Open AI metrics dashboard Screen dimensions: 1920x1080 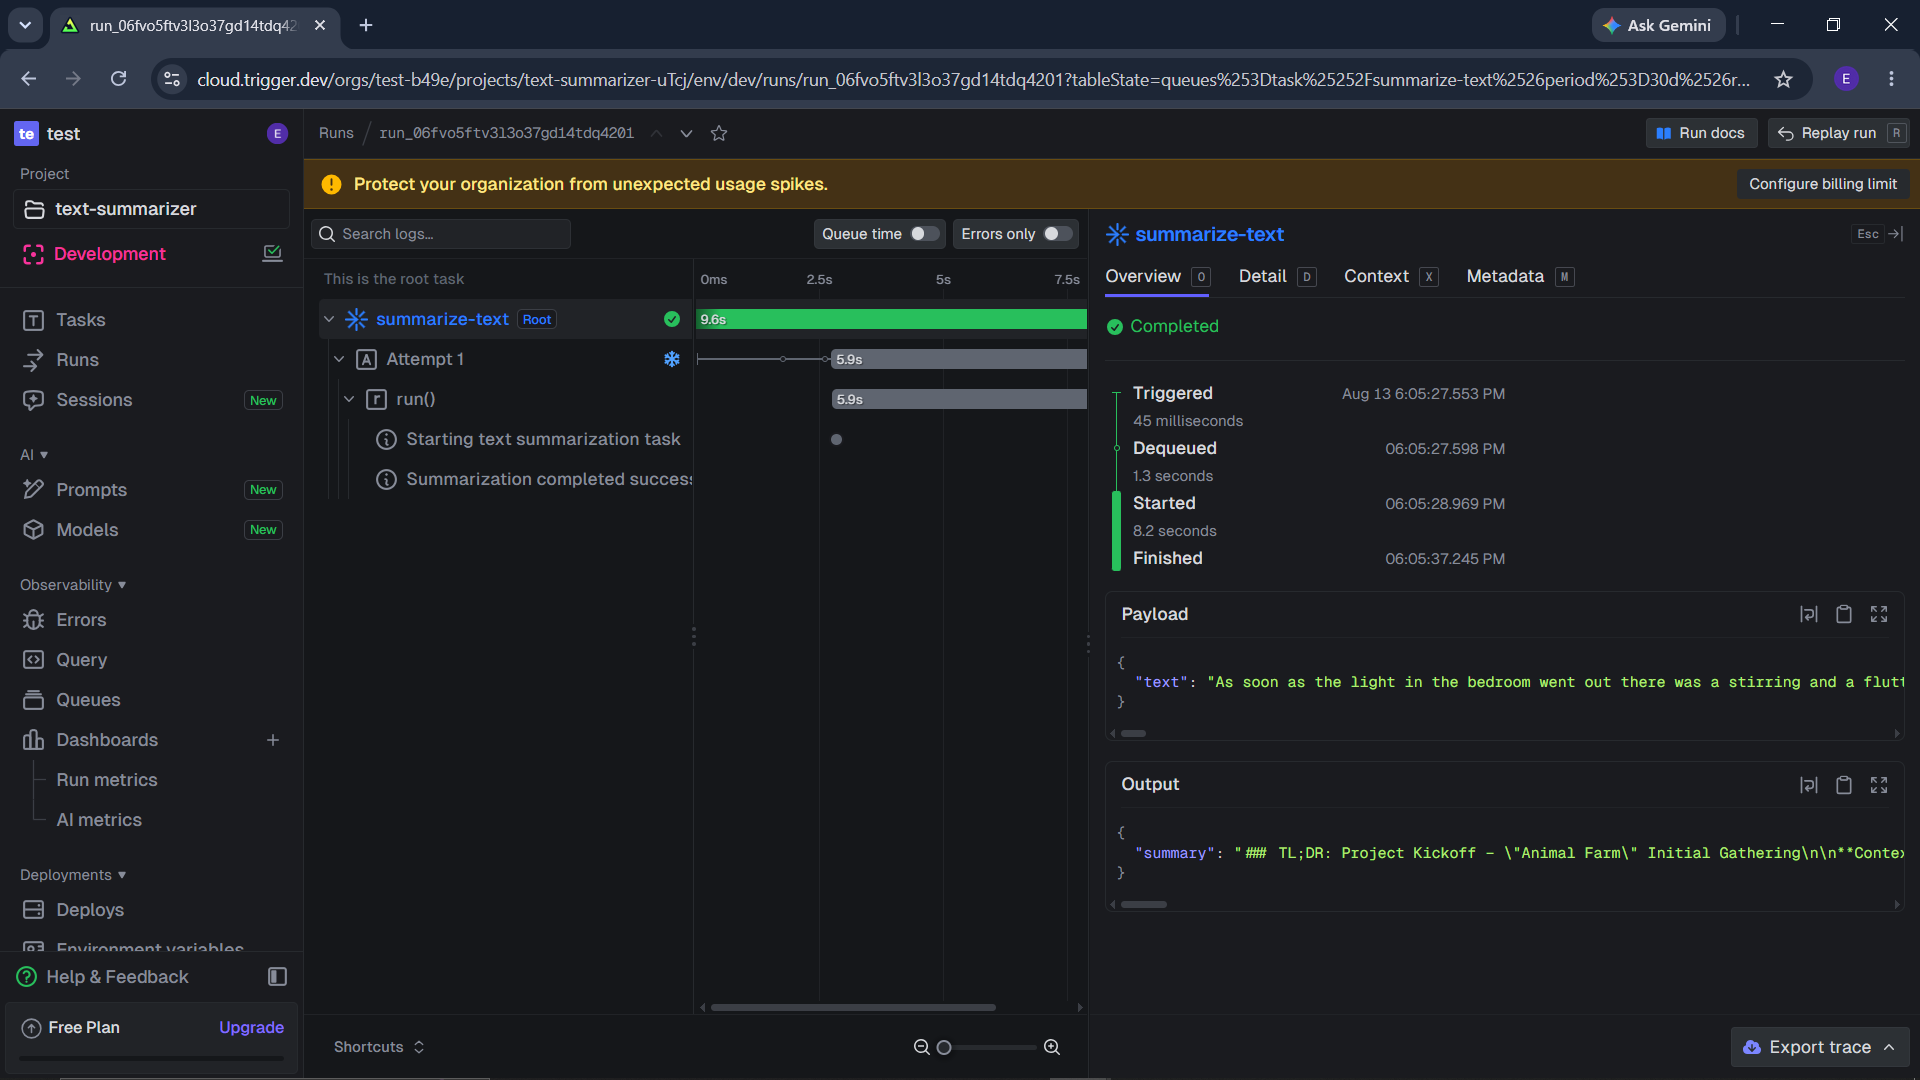point(99,820)
